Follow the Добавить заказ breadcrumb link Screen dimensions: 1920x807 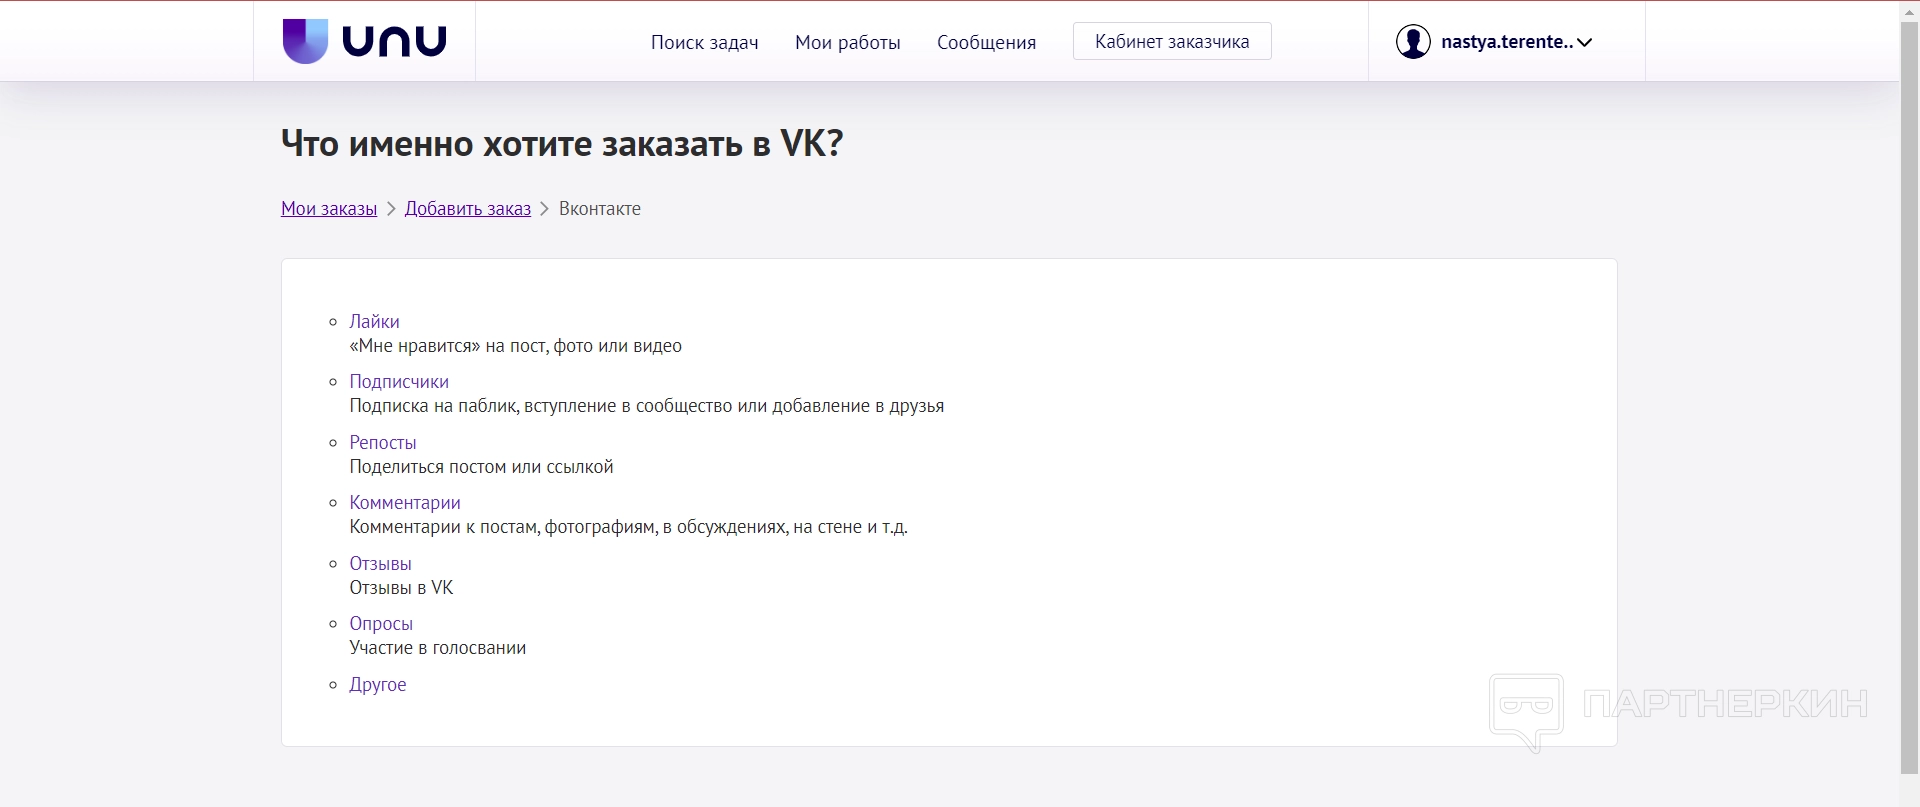[x=468, y=208]
